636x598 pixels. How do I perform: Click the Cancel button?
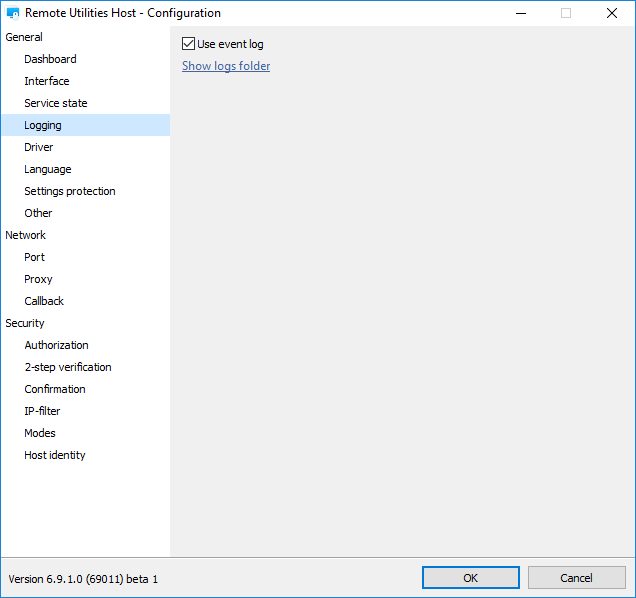[x=576, y=577]
